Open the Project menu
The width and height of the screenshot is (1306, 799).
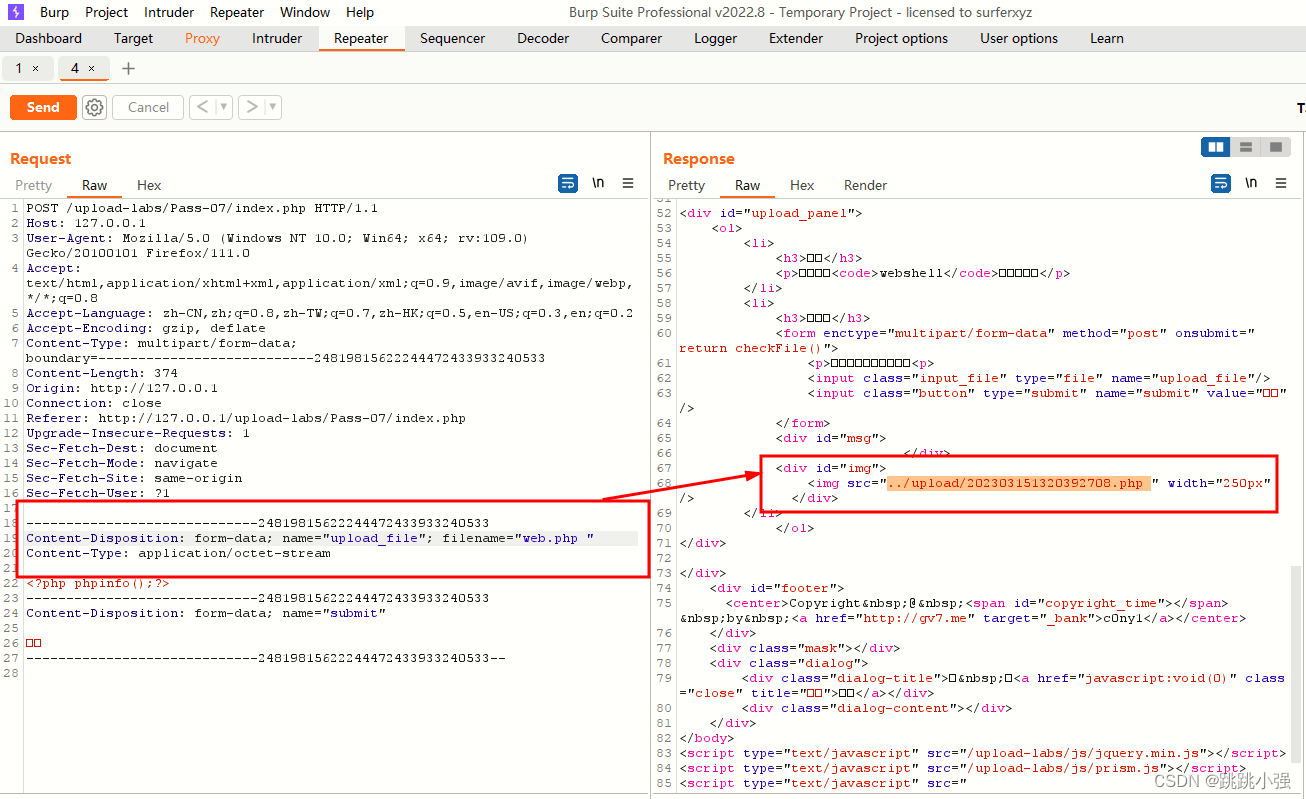(106, 12)
